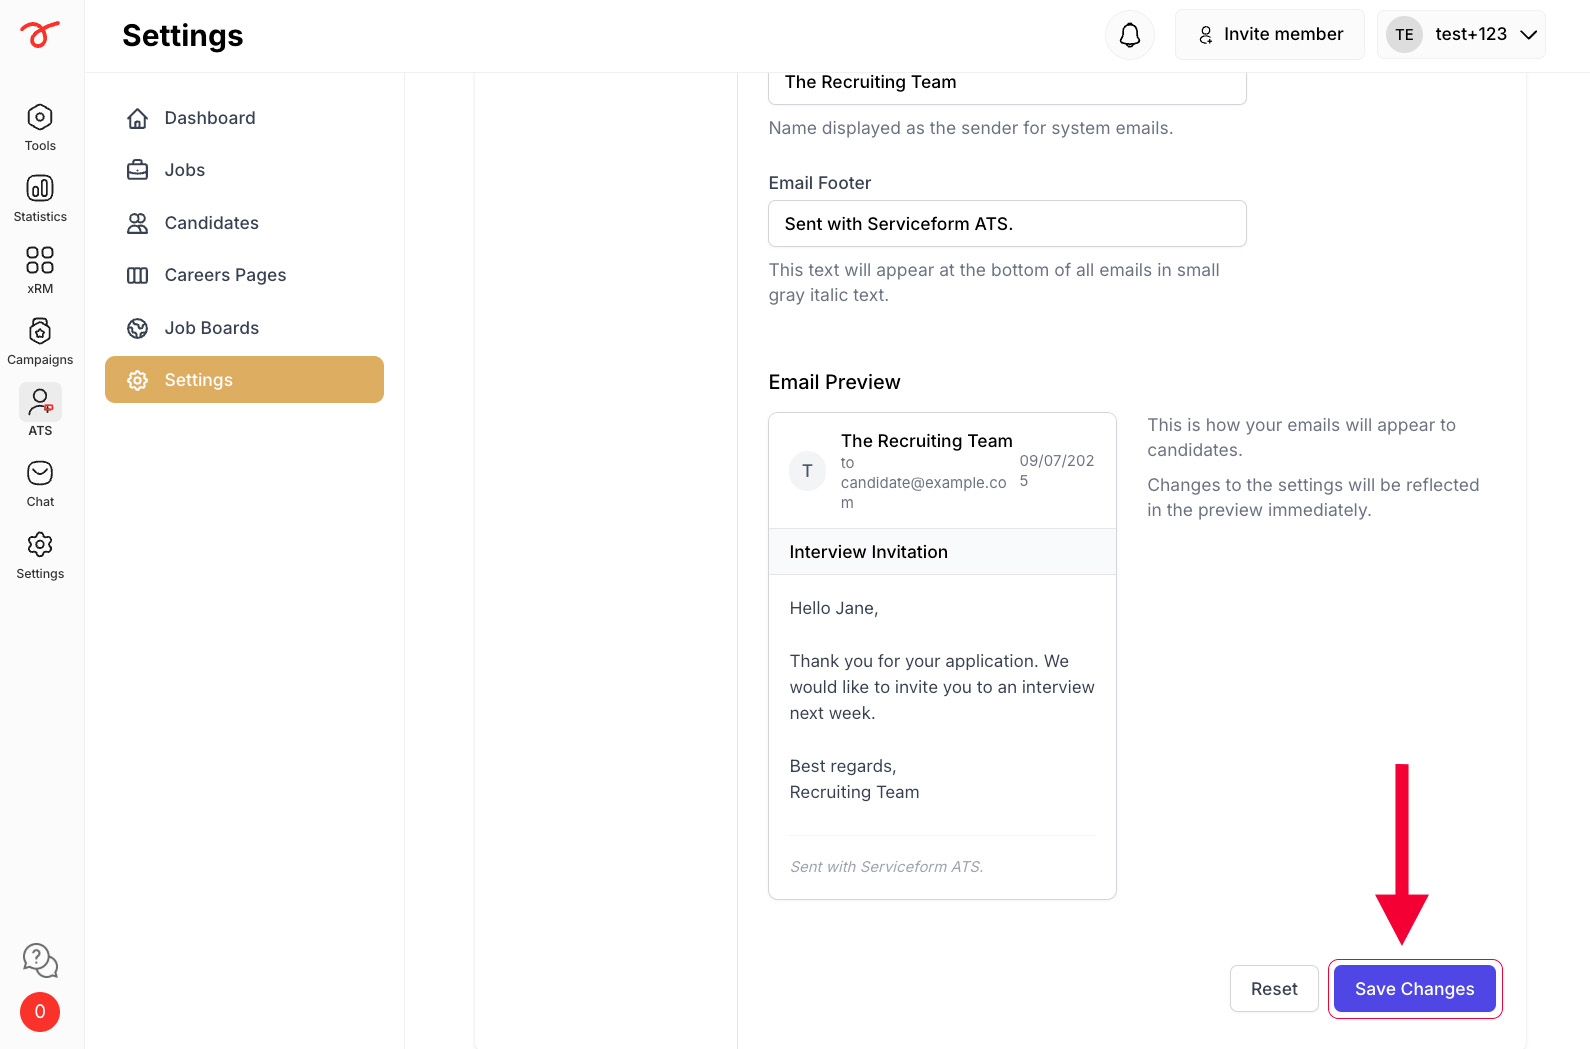1590x1049 pixels.
Task: Click the Settings gear icon in menu
Action: point(138,380)
